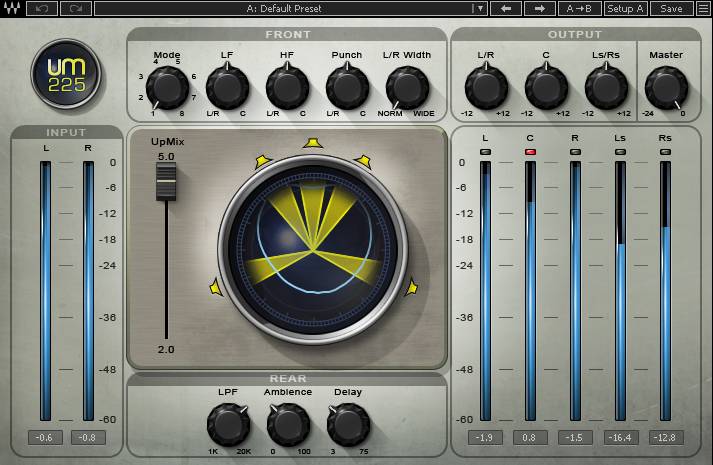The width and height of the screenshot is (713, 465).
Task: Load the previous preset arrow
Action: point(506,8)
